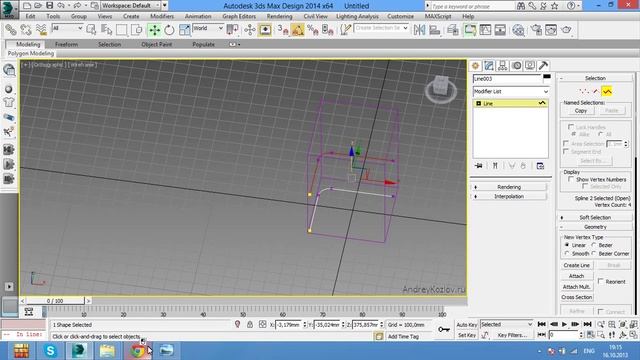This screenshot has height=360, width=640.
Task: Open the Create command panel tab
Action: [x=476, y=66]
